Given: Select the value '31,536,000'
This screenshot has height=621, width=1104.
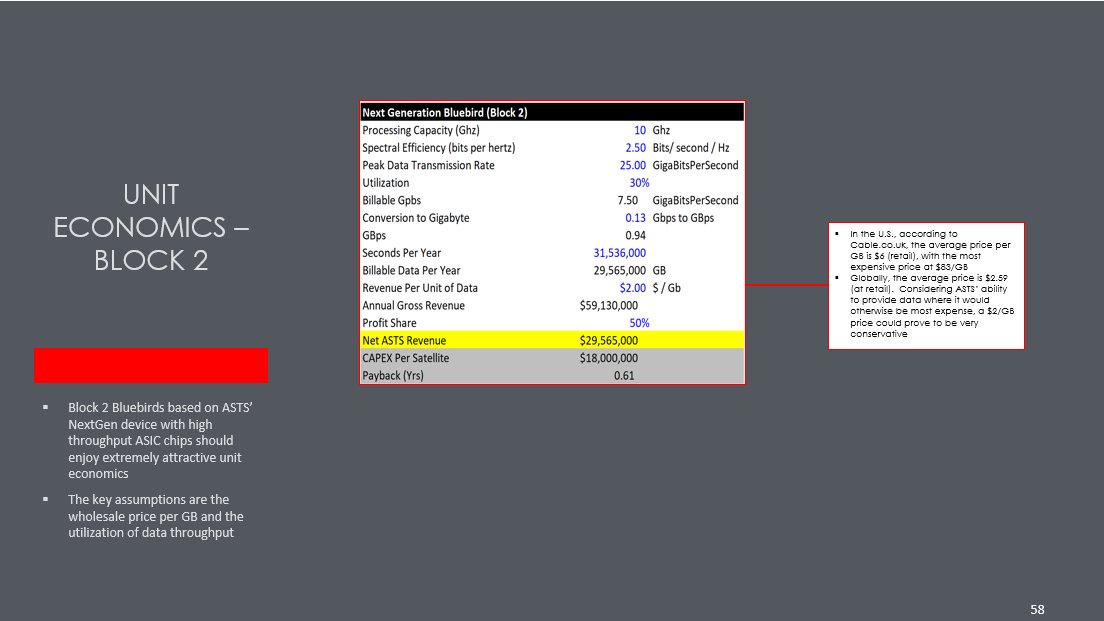Looking at the screenshot, I should click(620, 253).
